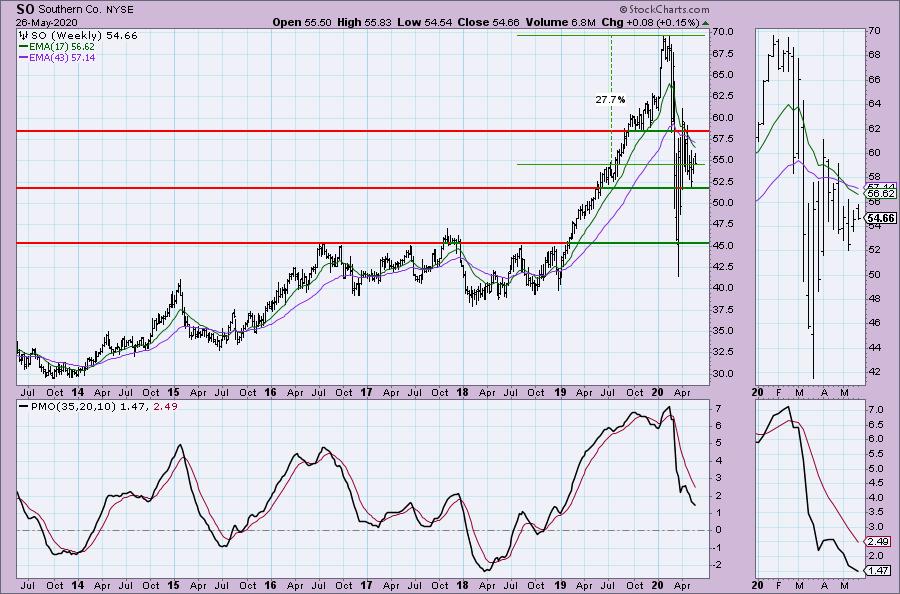The image size is (900, 594).
Task: Click the dashed PMO zero line
Action: (x=300, y=530)
